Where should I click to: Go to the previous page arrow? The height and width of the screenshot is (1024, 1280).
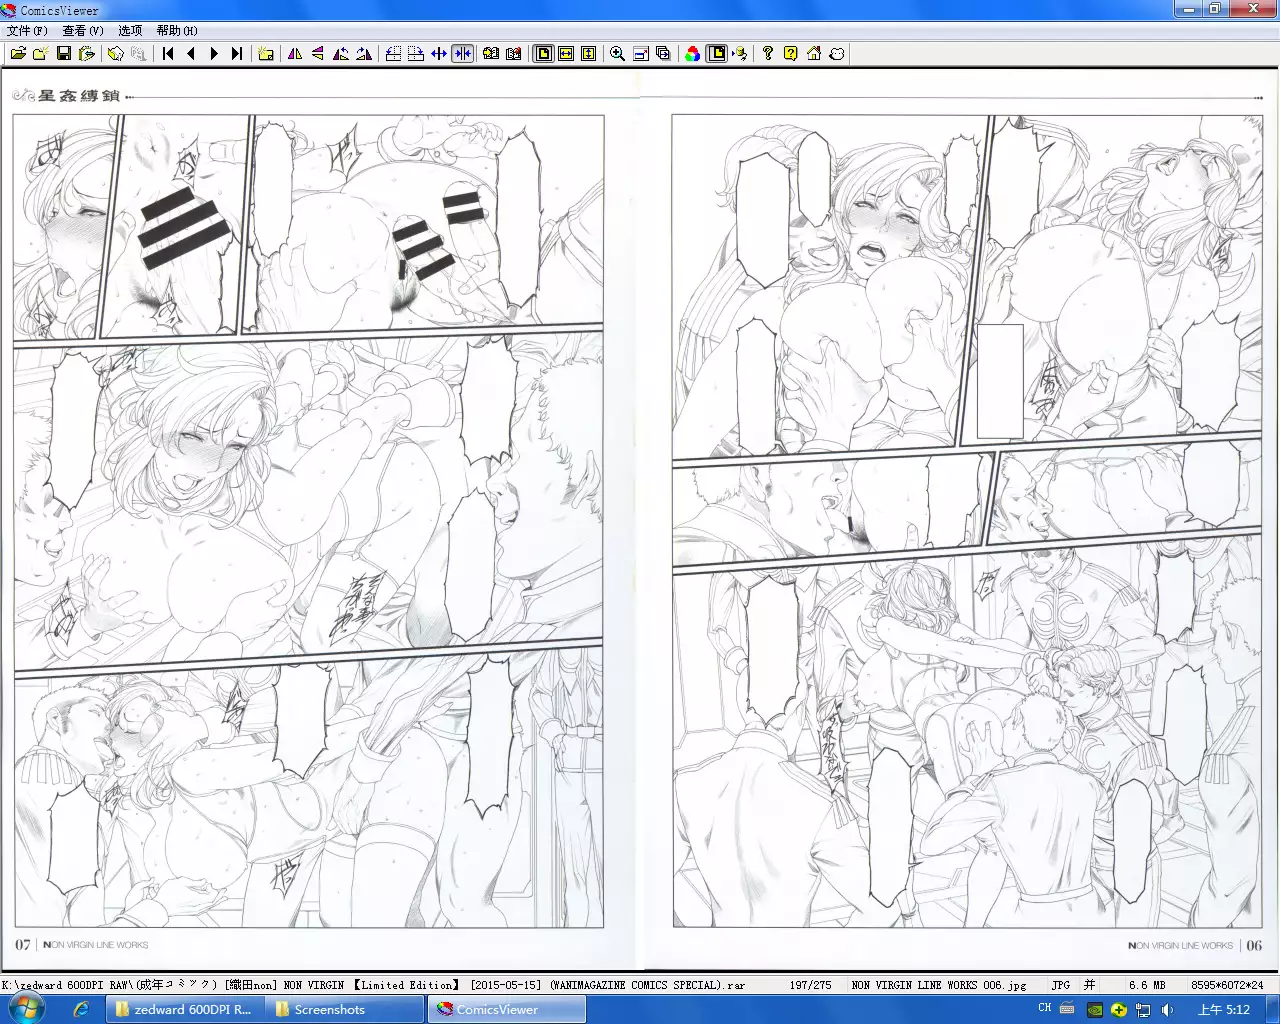pyautogui.click(x=191, y=54)
